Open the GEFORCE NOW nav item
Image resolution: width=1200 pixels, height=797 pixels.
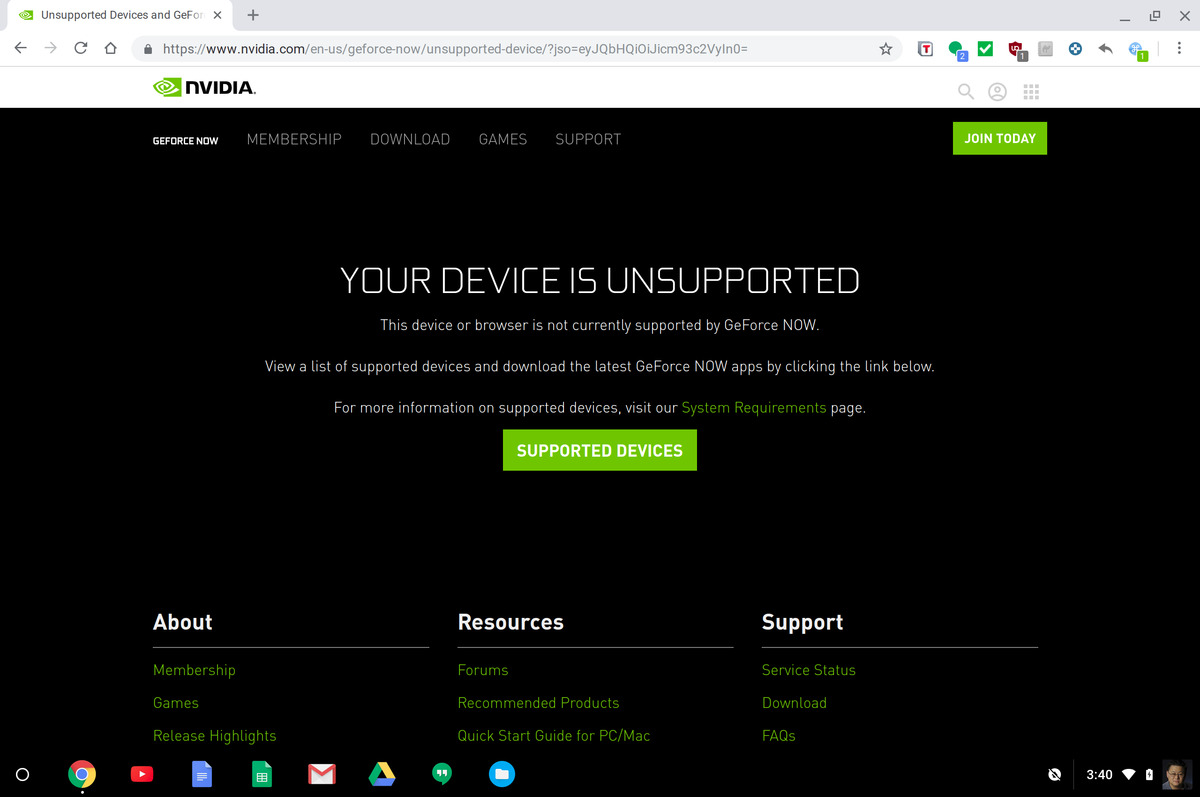[x=185, y=140]
